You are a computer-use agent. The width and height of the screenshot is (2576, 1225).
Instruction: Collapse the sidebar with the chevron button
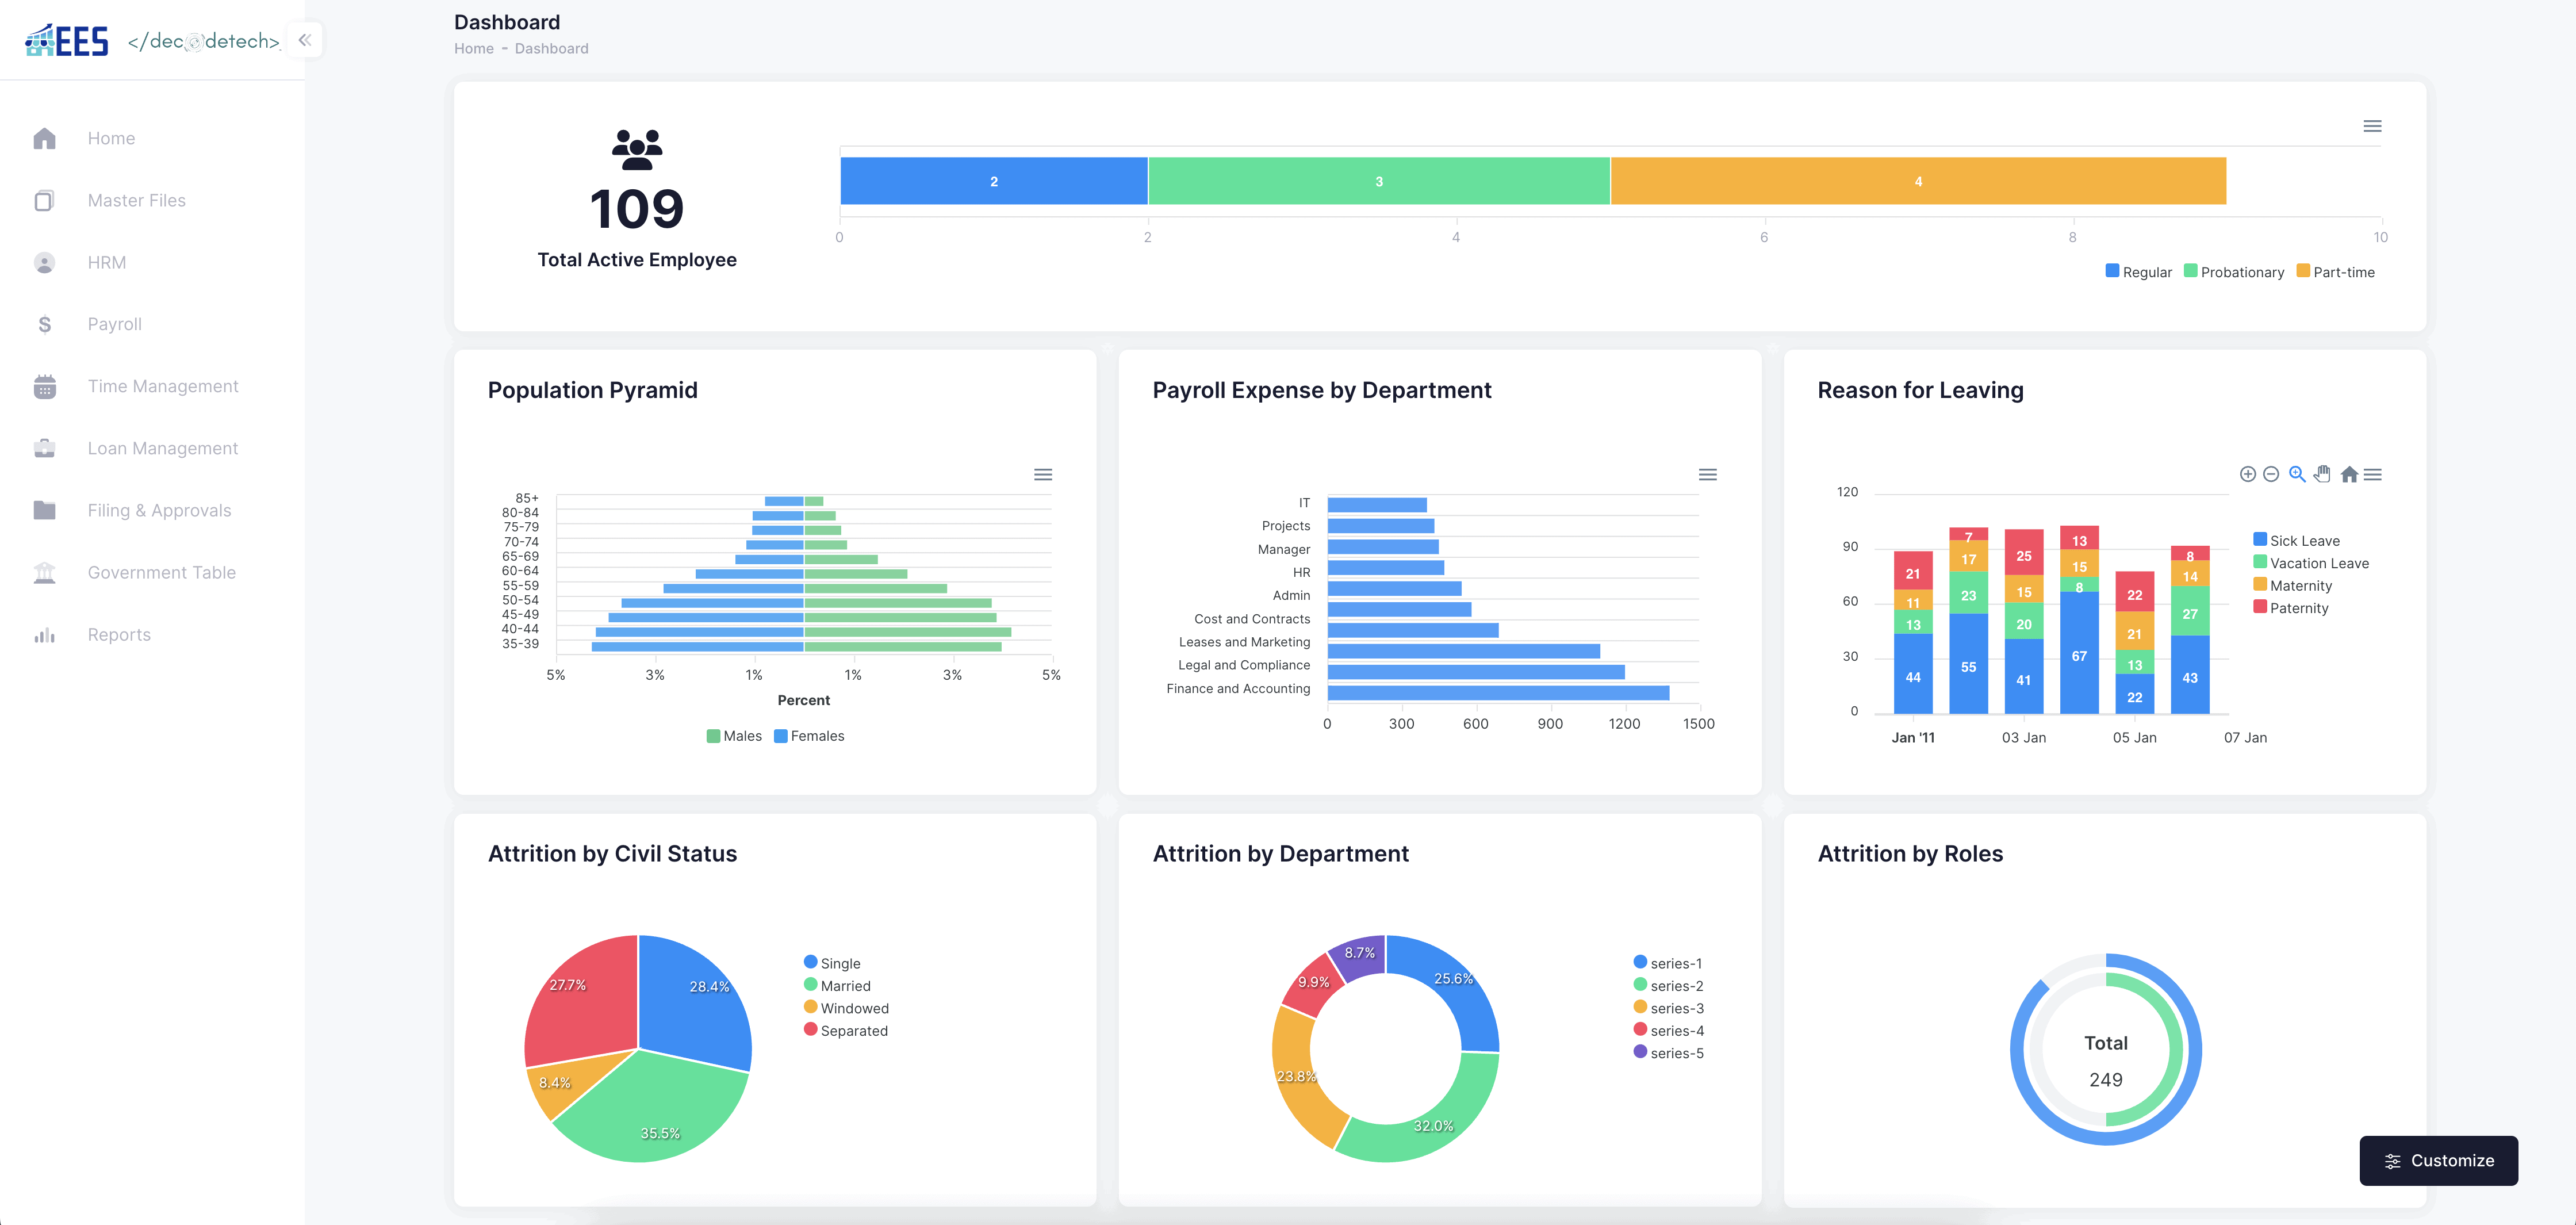click(305, 40)
